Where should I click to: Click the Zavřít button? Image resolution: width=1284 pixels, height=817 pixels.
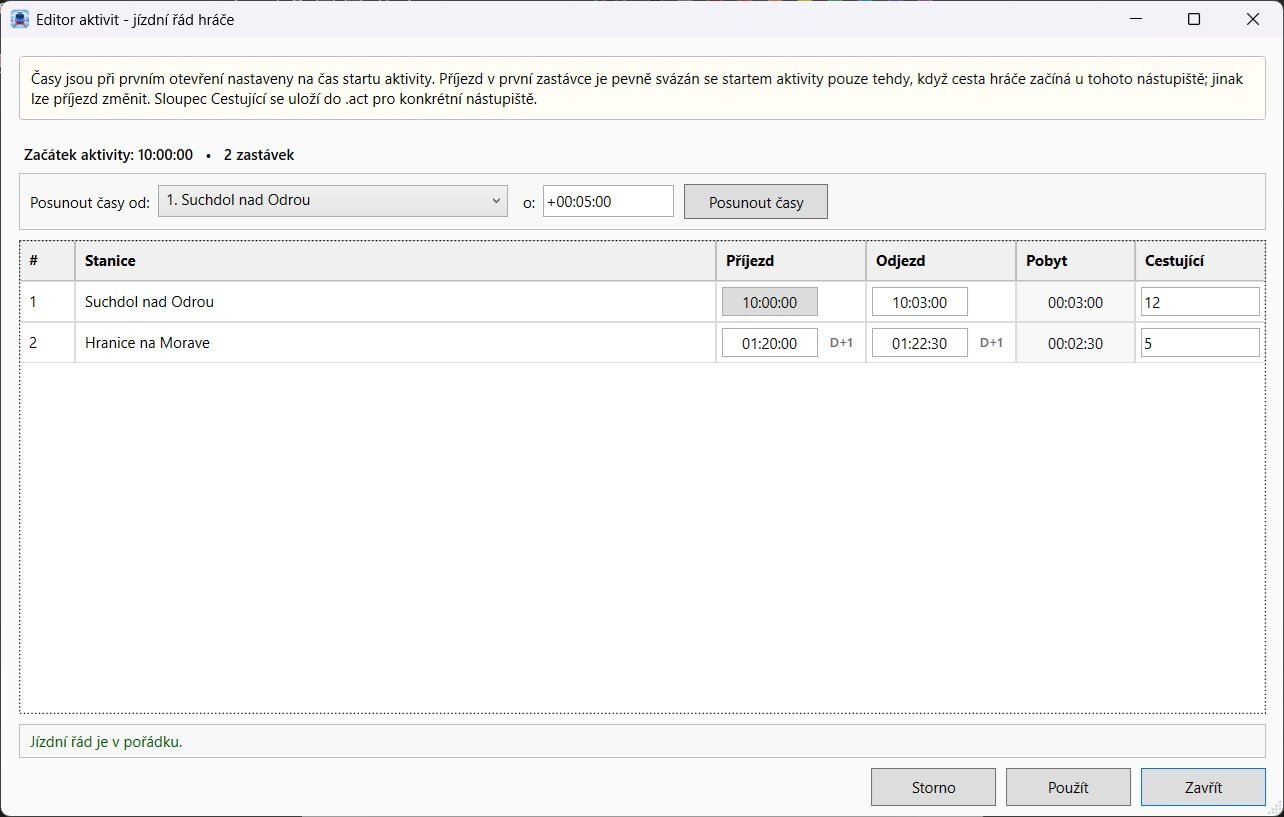[x=1203, y=787]
